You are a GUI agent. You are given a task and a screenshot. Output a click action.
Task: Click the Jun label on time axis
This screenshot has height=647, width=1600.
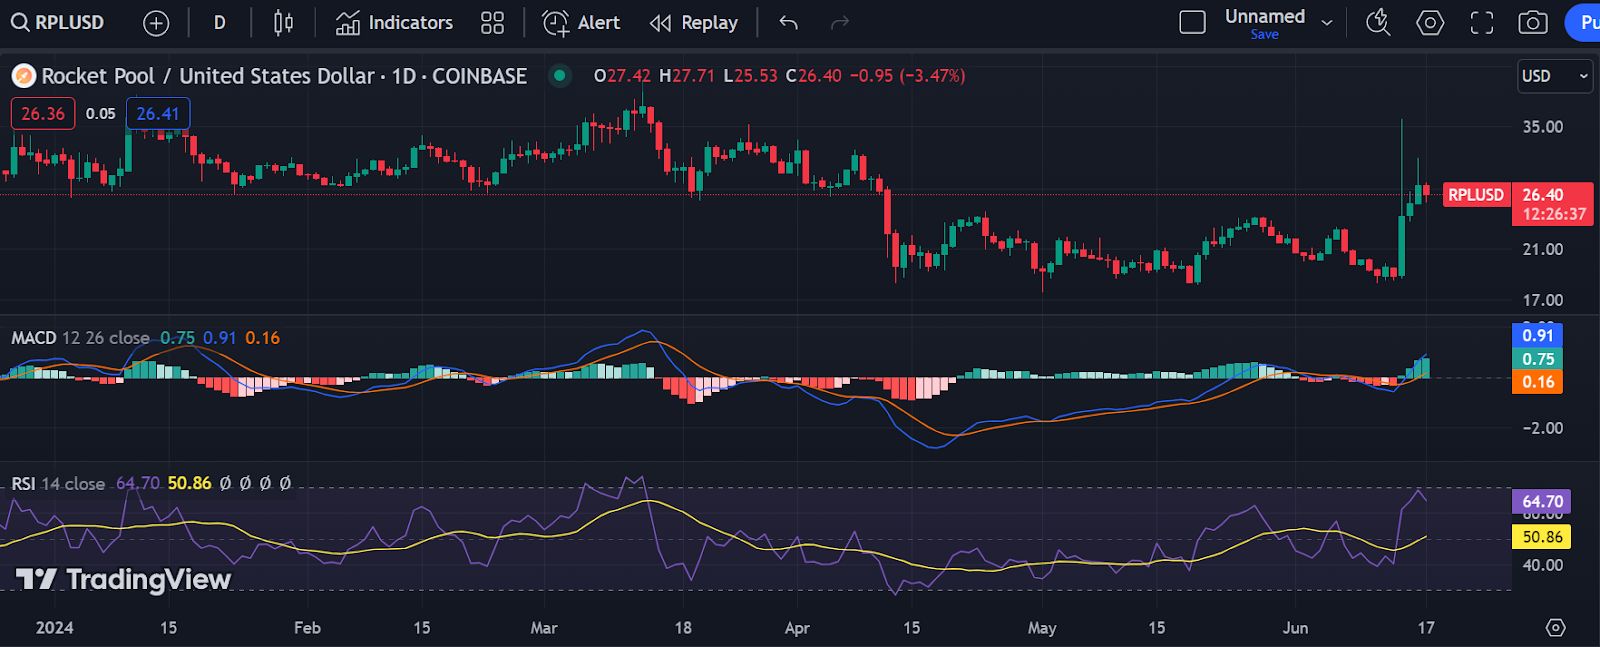point(1295,628)
